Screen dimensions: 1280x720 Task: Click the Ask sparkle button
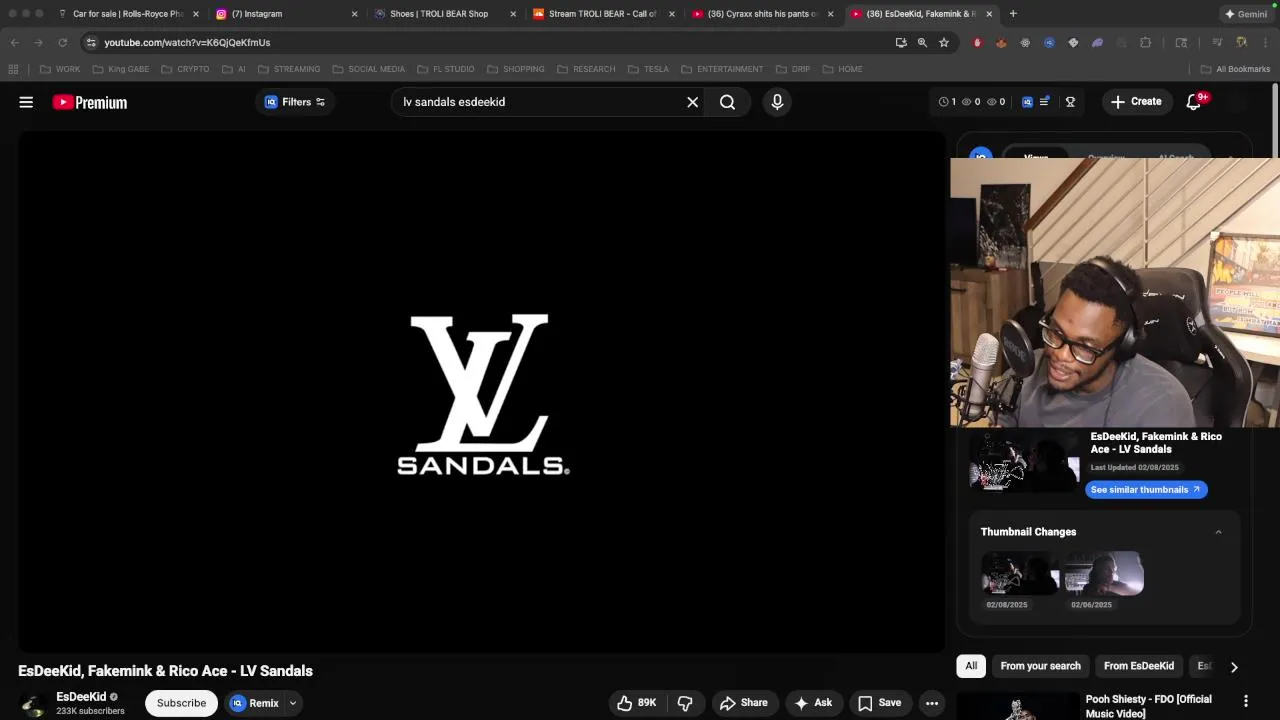point(813,703)
